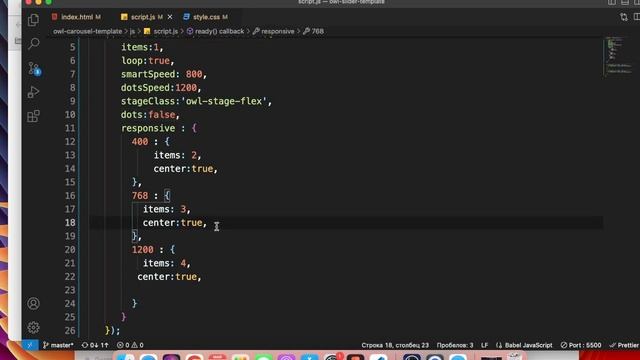Click the js folder breadcrumb
This screenshot has width=640, height=360.
coord(132,31)
